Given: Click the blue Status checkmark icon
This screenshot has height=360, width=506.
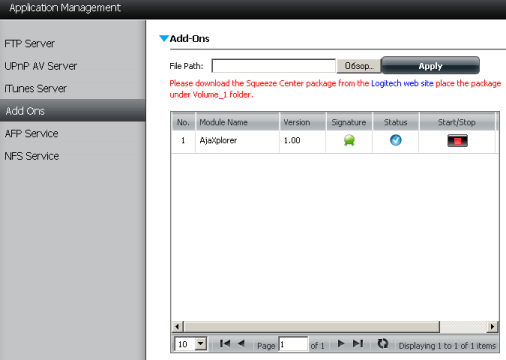Looking at the screenshot, I should 396,140.
